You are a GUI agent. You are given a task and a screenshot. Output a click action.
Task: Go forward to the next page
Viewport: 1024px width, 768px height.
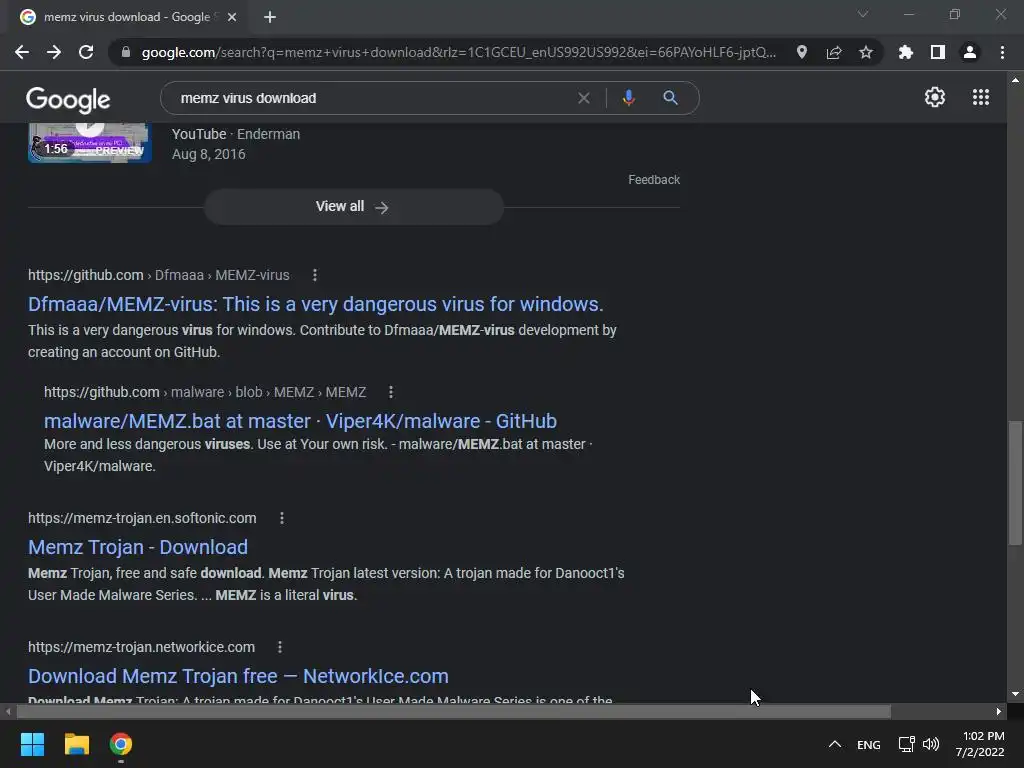click(x=54, y=52)
